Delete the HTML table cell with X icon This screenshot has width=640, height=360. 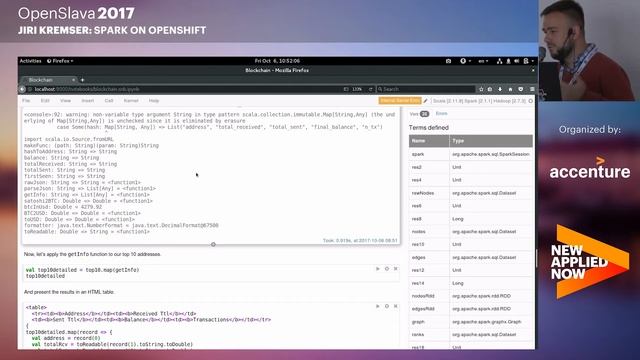tap(396, 306)
